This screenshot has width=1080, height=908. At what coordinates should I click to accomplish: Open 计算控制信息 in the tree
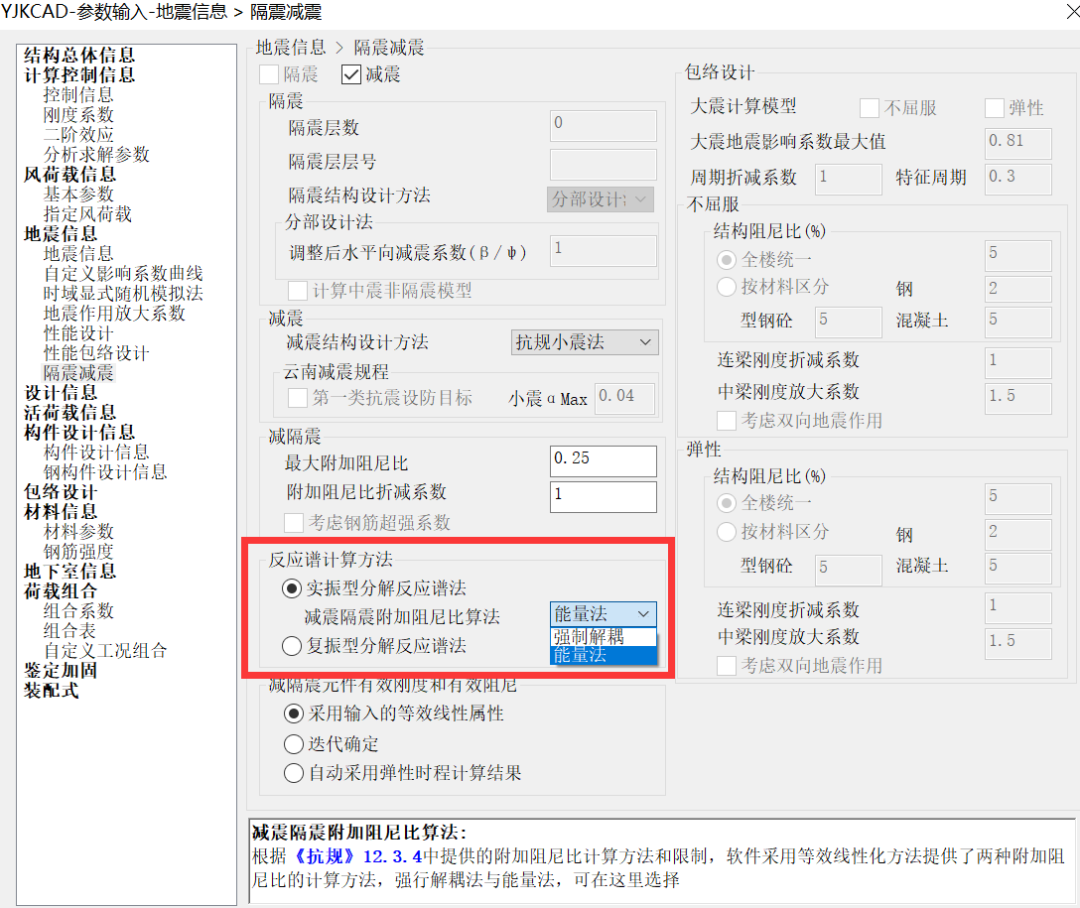click(x=79, y=75)
